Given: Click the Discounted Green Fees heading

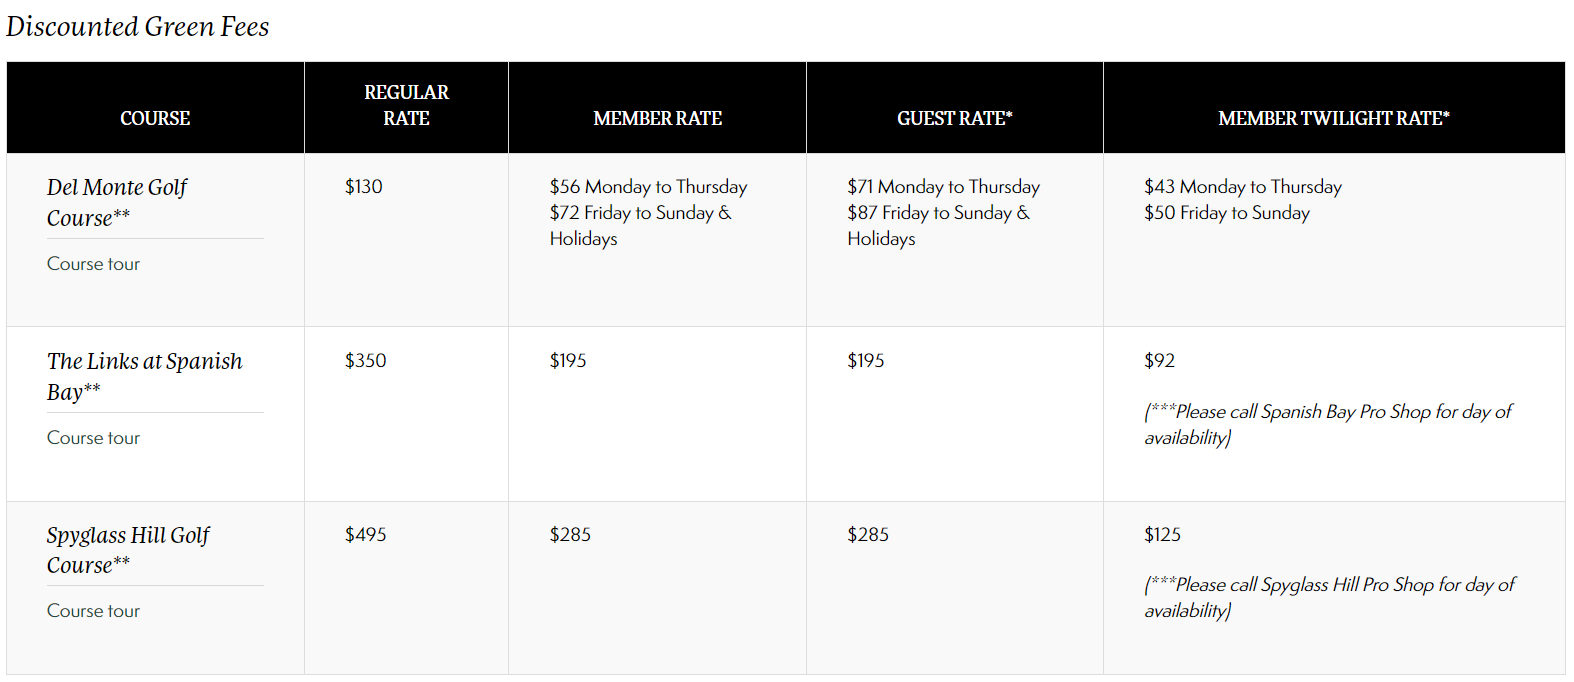Looking at the screenshot, I should (x=138, y=27).
